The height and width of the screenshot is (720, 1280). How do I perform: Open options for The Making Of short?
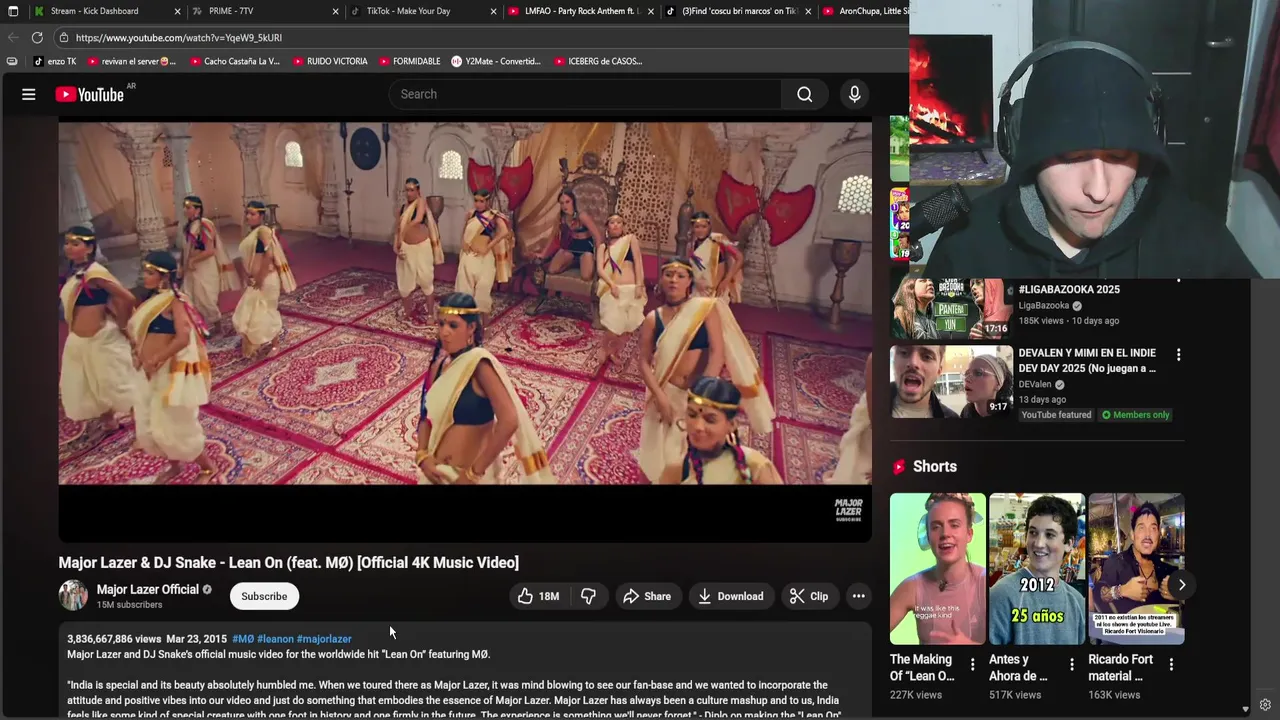[973, 664]
